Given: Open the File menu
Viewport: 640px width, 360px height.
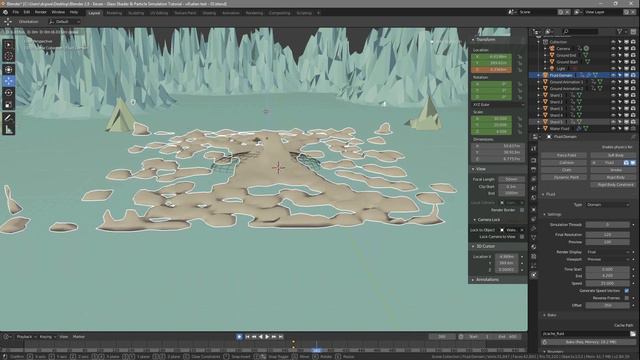Looking at the screenshot, I should [16, 12].
